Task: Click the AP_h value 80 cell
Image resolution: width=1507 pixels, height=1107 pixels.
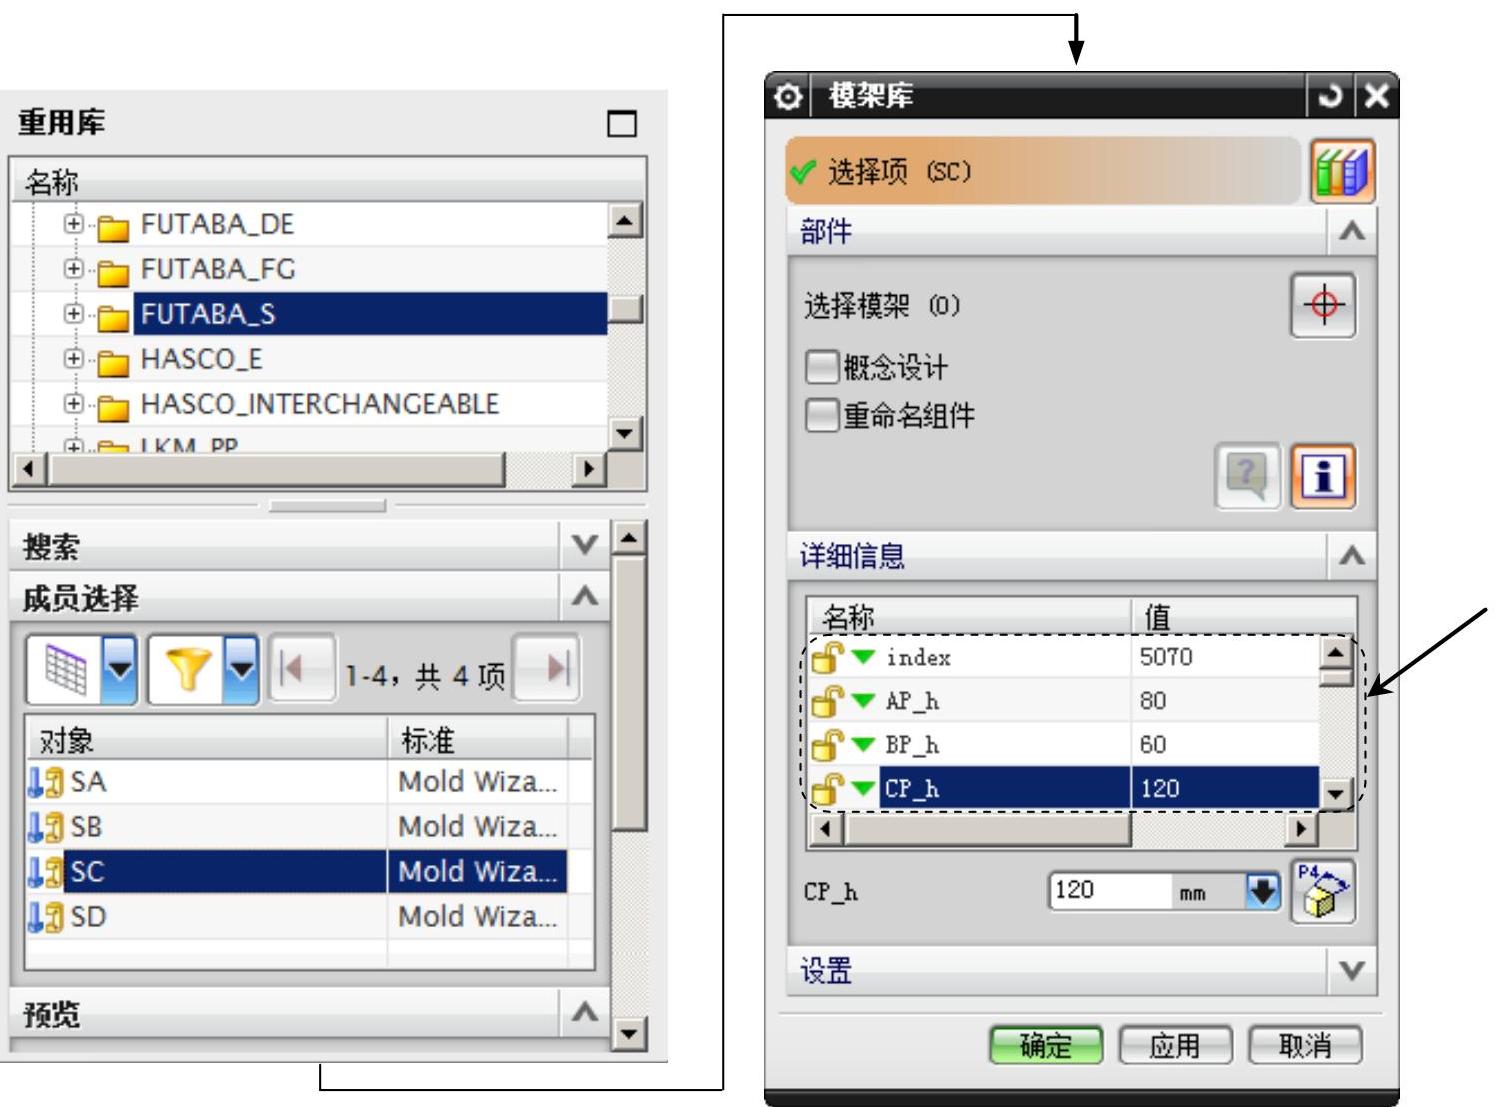Action: [x=1225, y=701]
